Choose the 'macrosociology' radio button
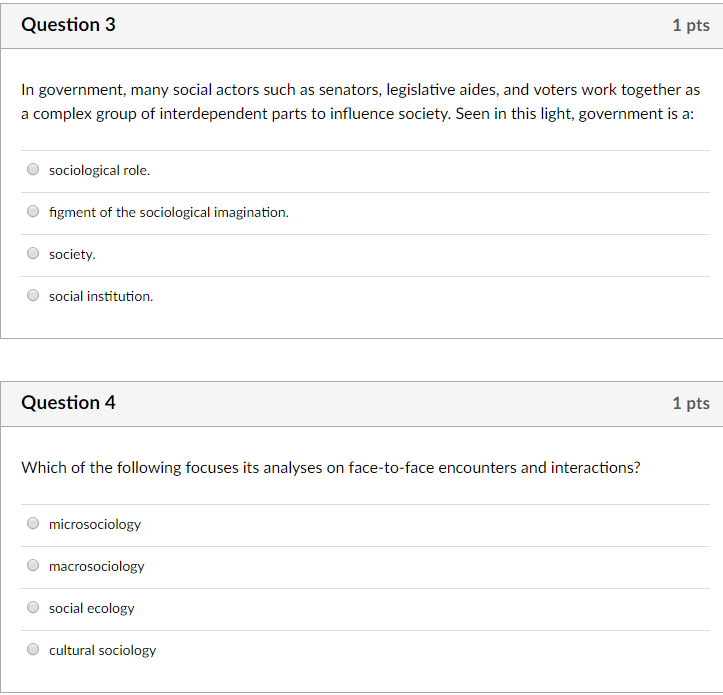This screenshot has width=723, height=695. point(33,565)
